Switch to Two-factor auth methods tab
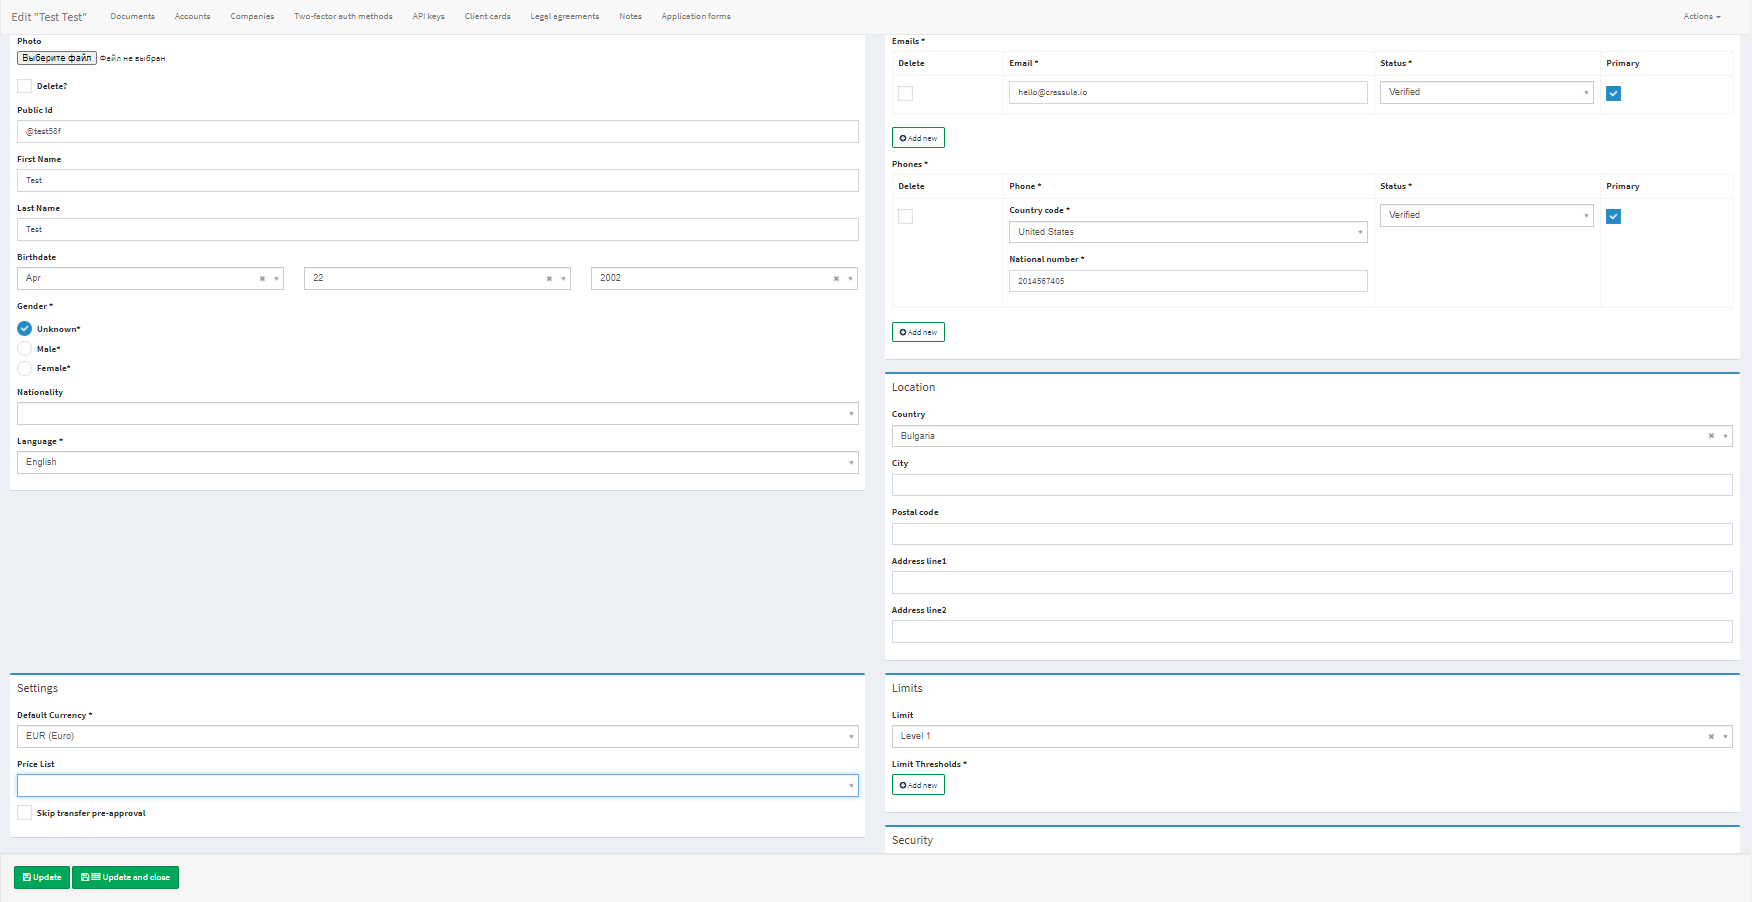Screen dimensions: 1752x902 pyautogui.click(x=343, y=17)
